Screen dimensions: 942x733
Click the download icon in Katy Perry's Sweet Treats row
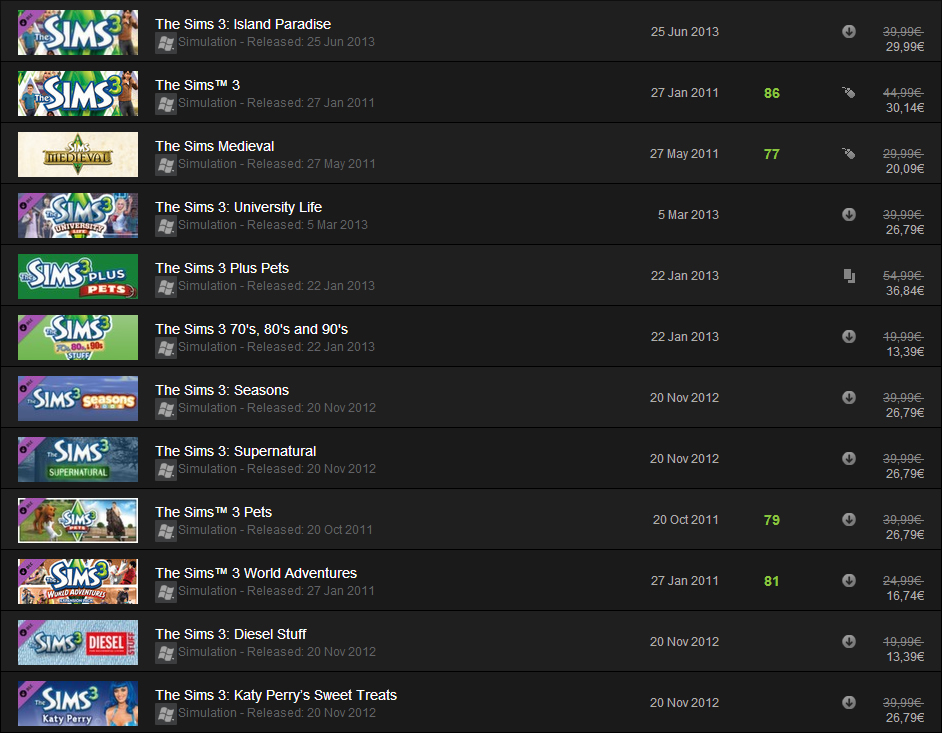coord(848,702)
